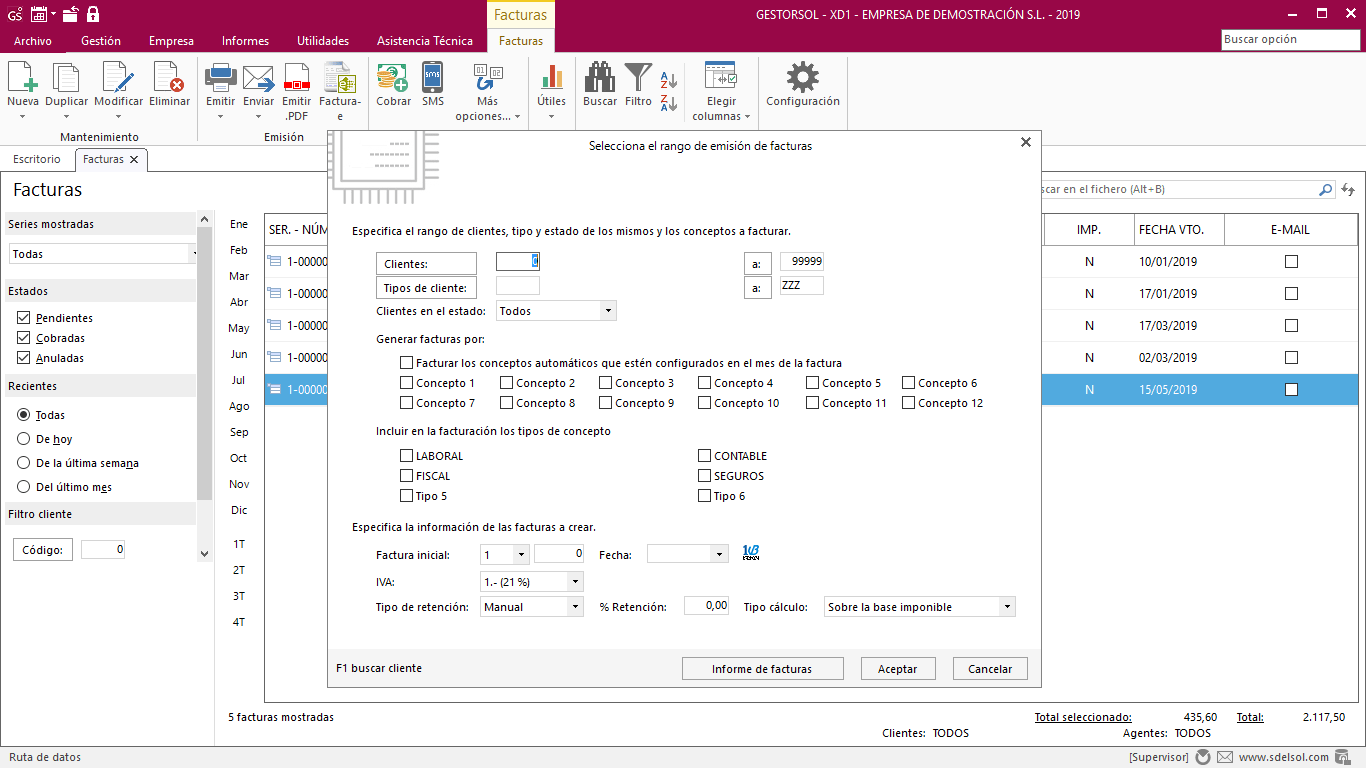Image resolution: width=1366 pixels, height=768 pixels.
Task: Expand the Tipo cálculo dropdown
Action: pos(1006,607)
